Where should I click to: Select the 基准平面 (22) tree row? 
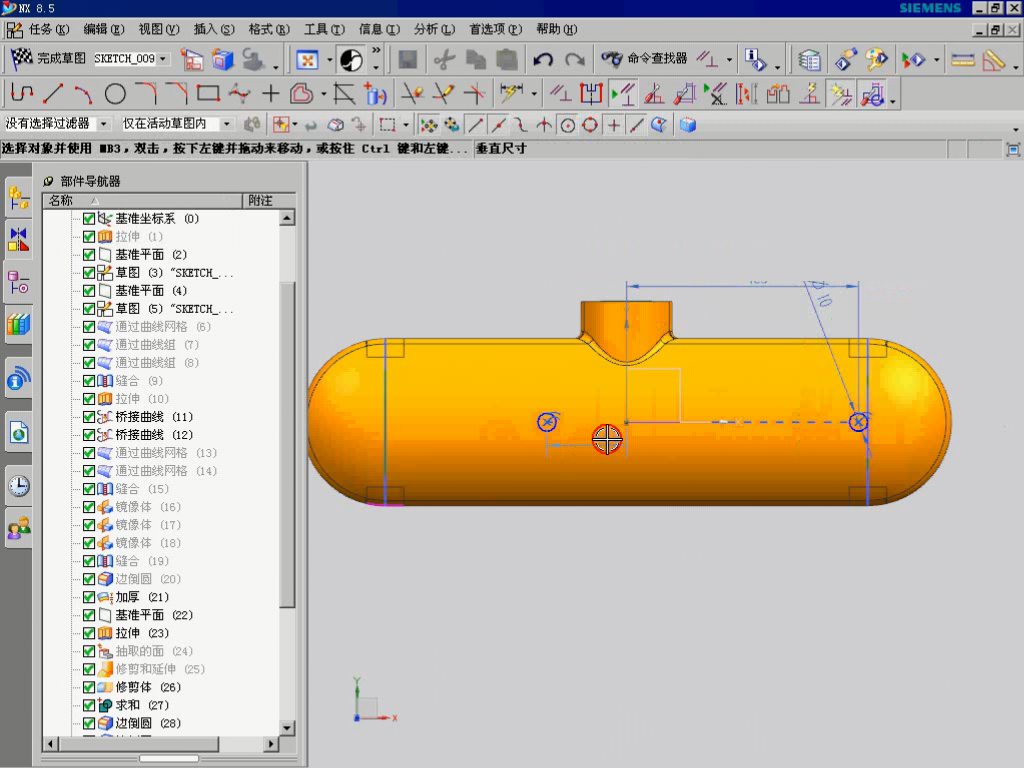138,615
